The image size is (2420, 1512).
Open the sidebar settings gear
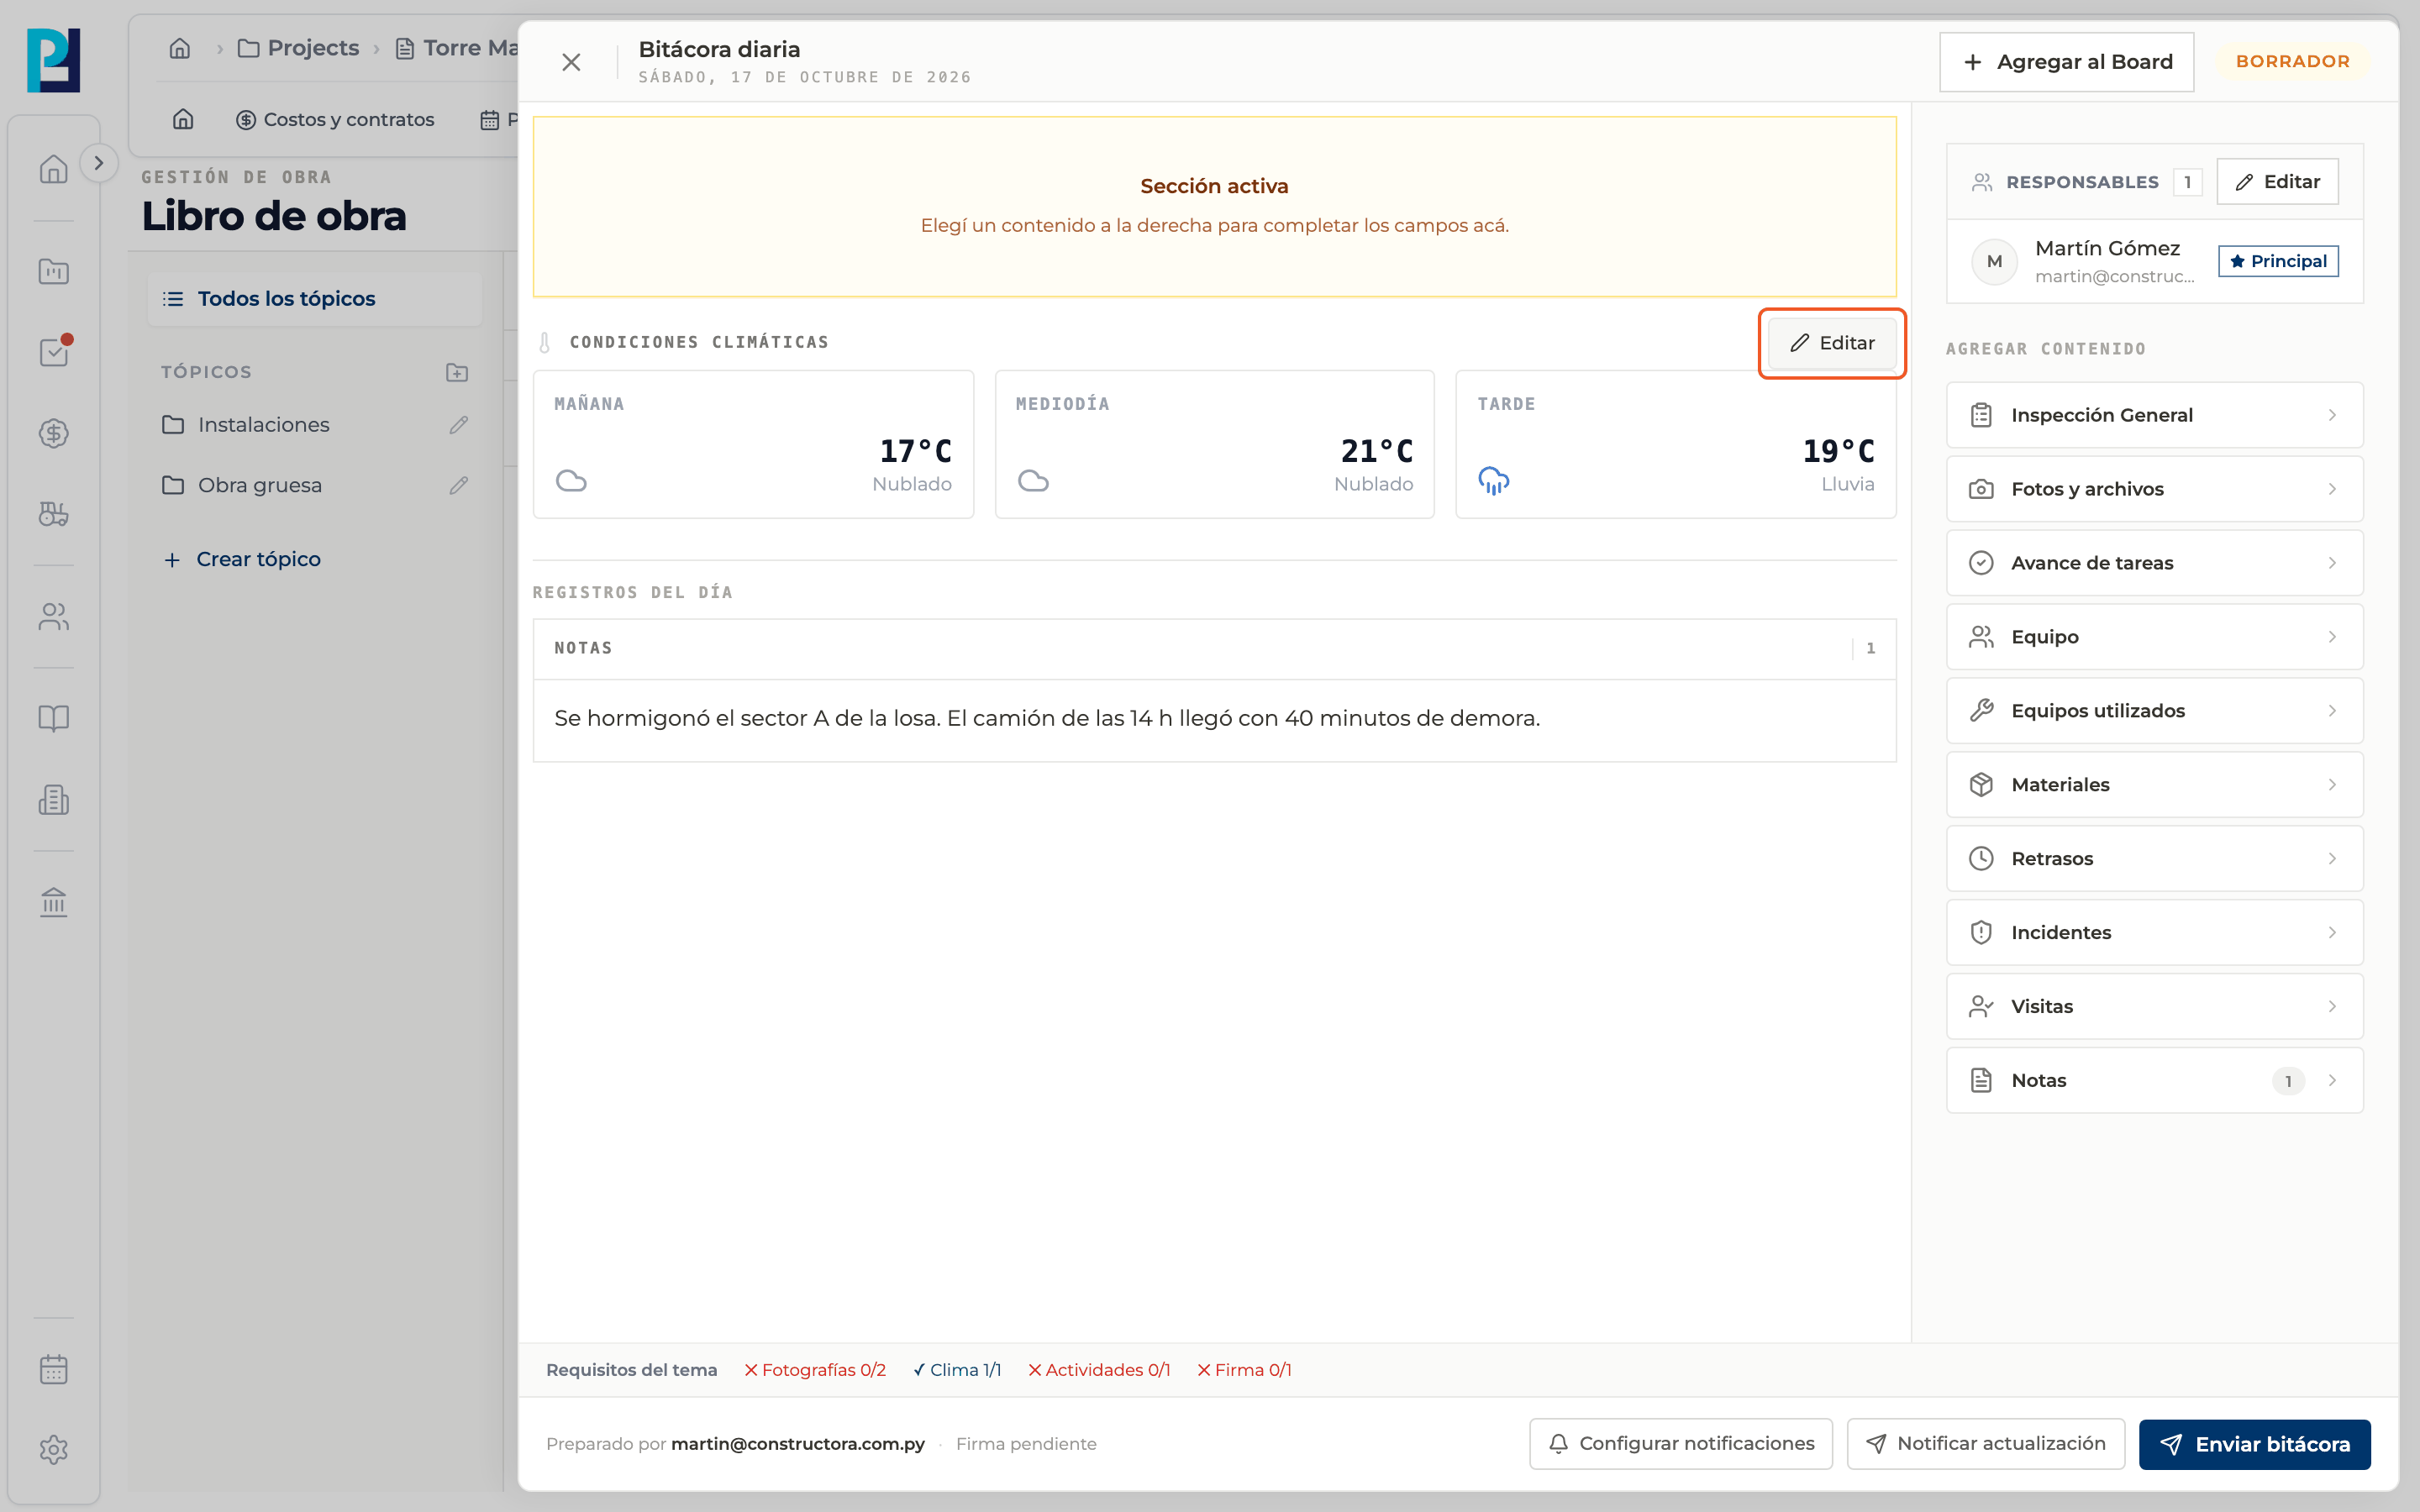(54, 1450)
